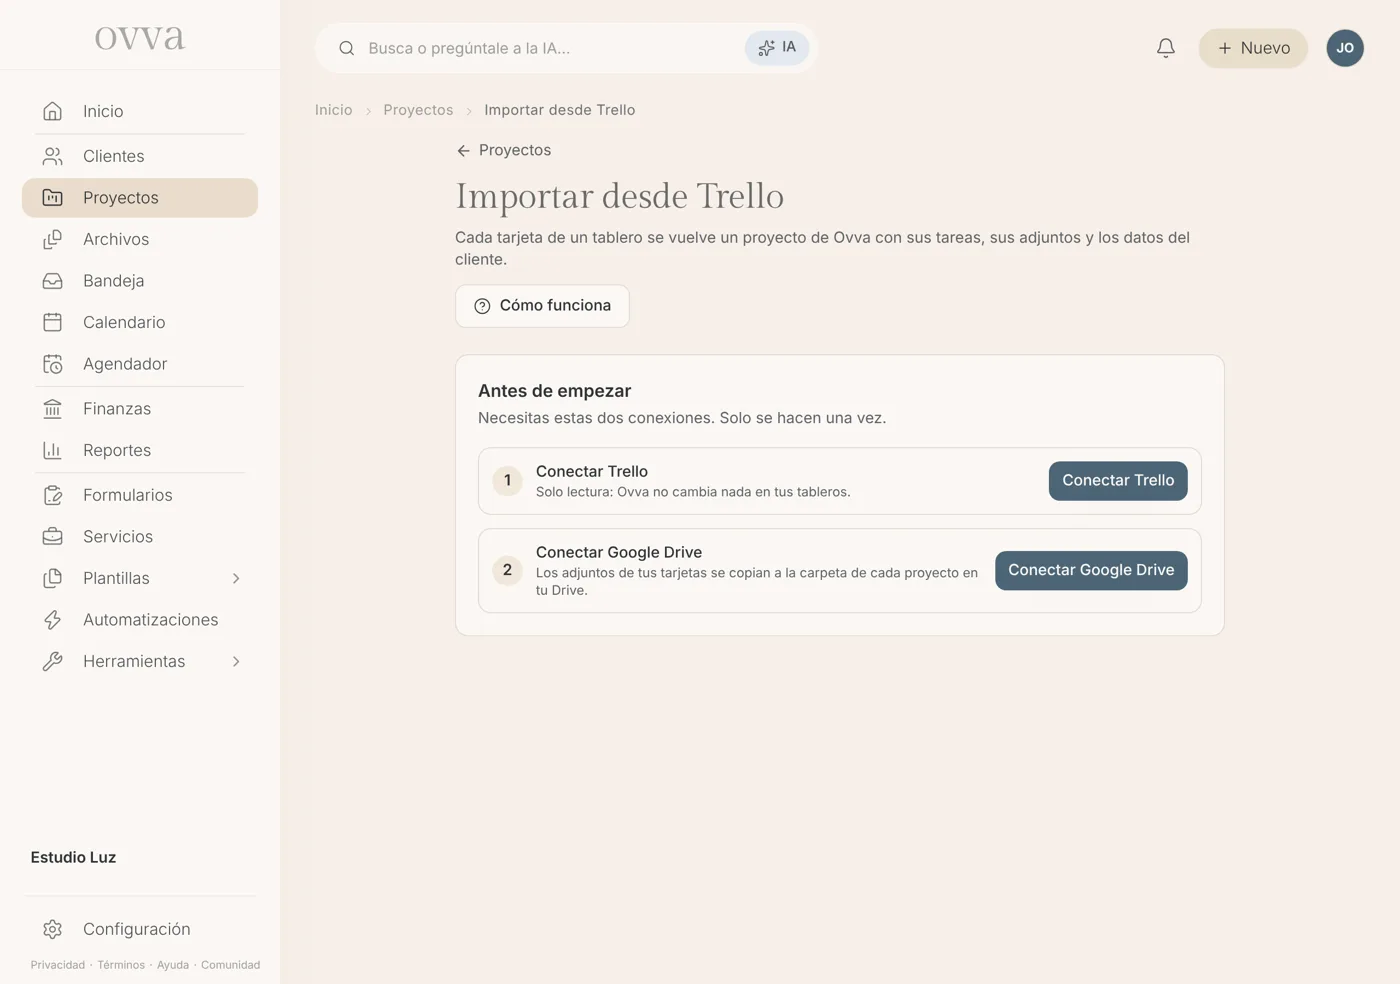Expand the Plantillas submenu chevron
1400x984 pixels.
coord(236,578)
